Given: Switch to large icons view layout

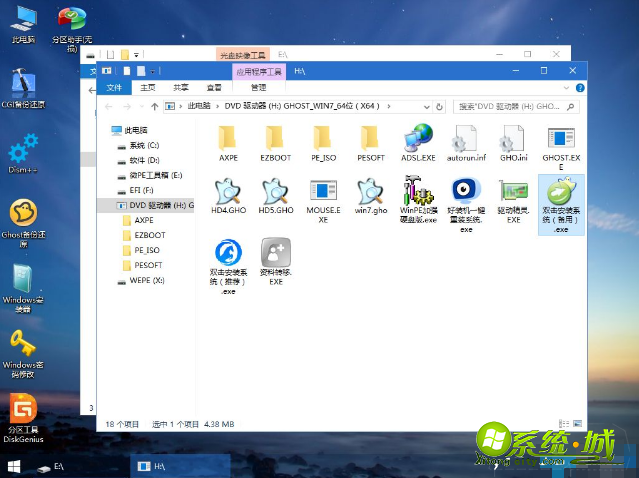Looking at the screenshot, I should pyautogui.click(x=577, y=424).
